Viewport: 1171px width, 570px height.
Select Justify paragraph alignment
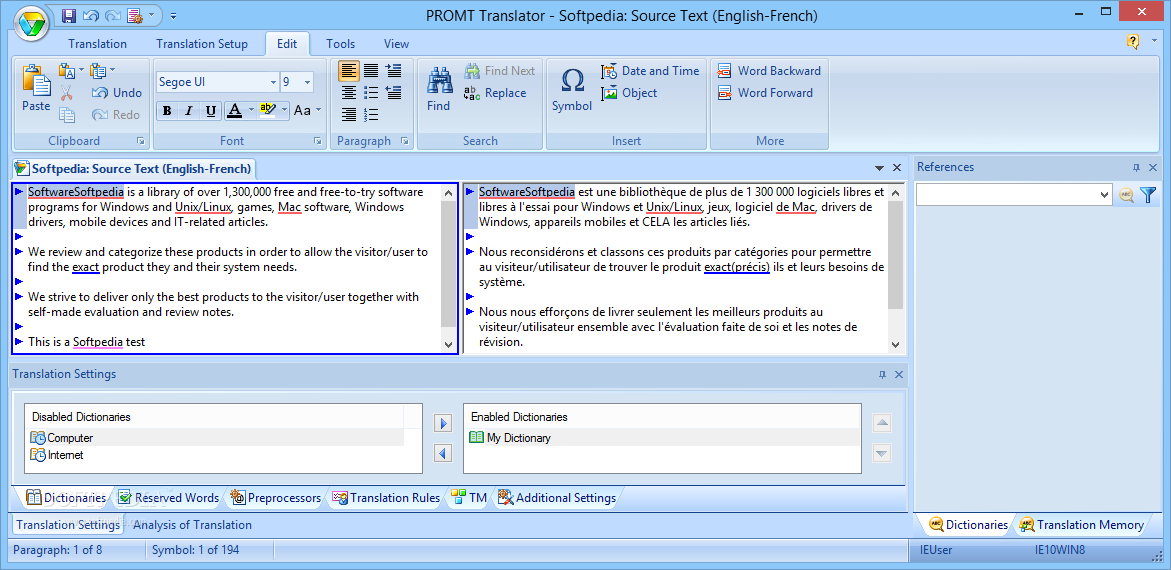coord(371,71)
